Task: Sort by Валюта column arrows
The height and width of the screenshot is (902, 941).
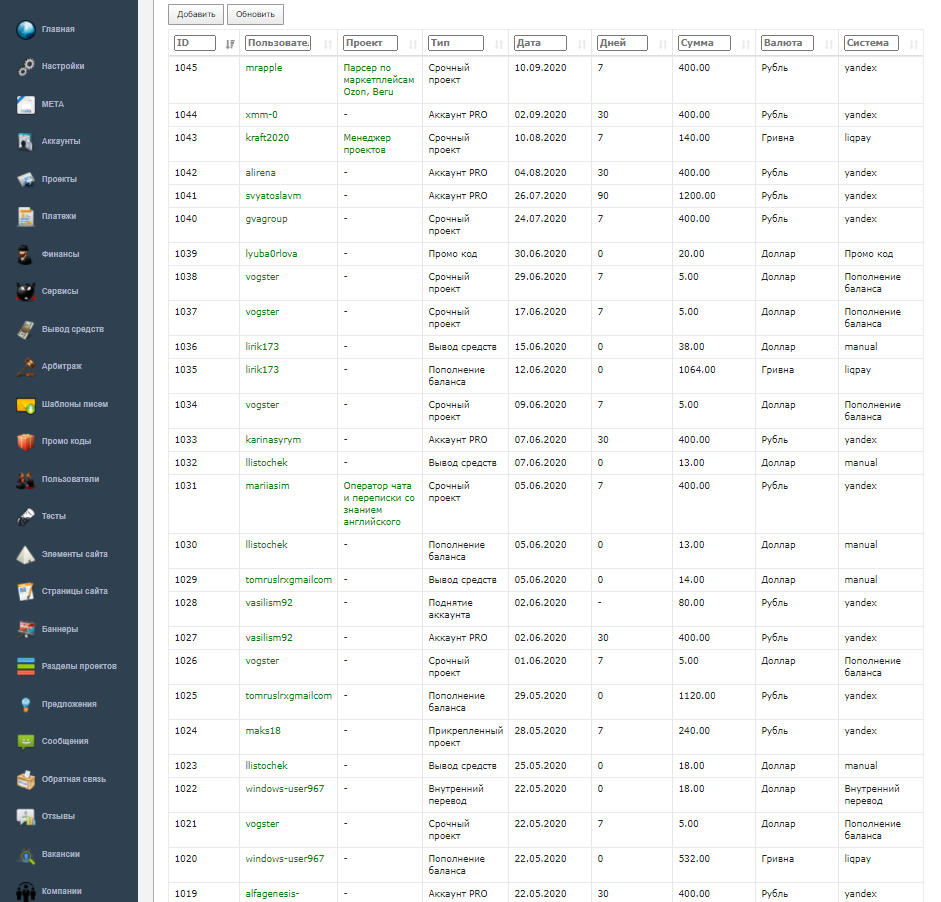Action: coord(829,44)
